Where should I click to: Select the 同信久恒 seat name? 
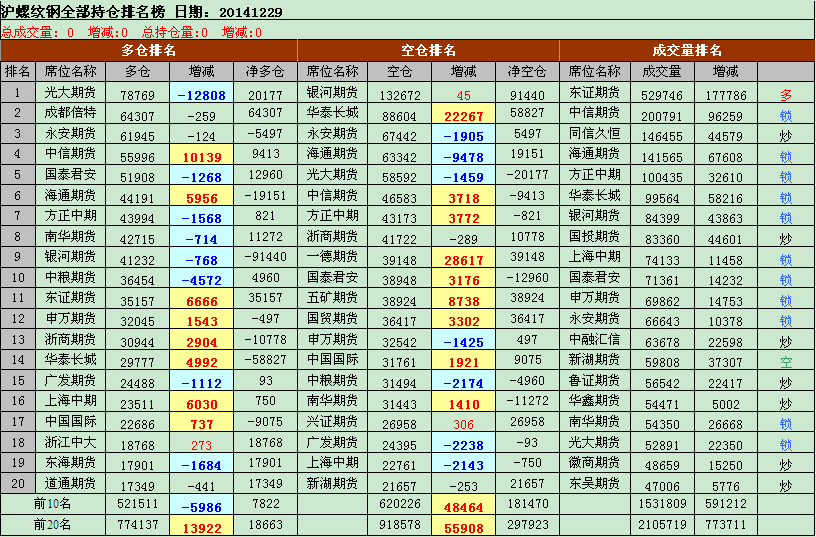point(594,133)
